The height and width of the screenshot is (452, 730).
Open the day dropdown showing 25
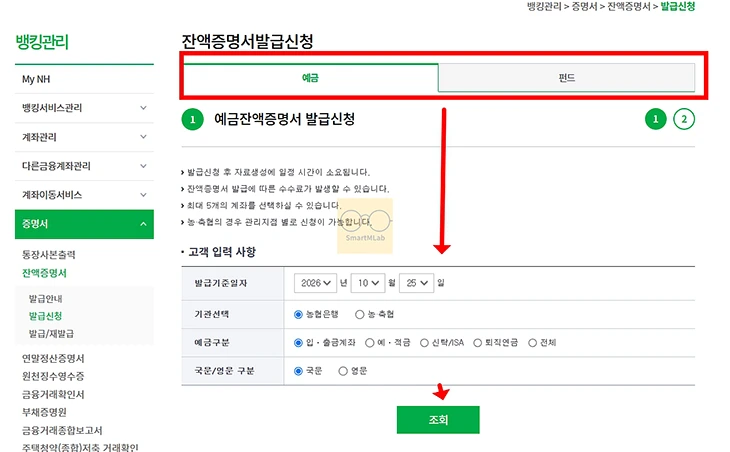coord(416,283)
